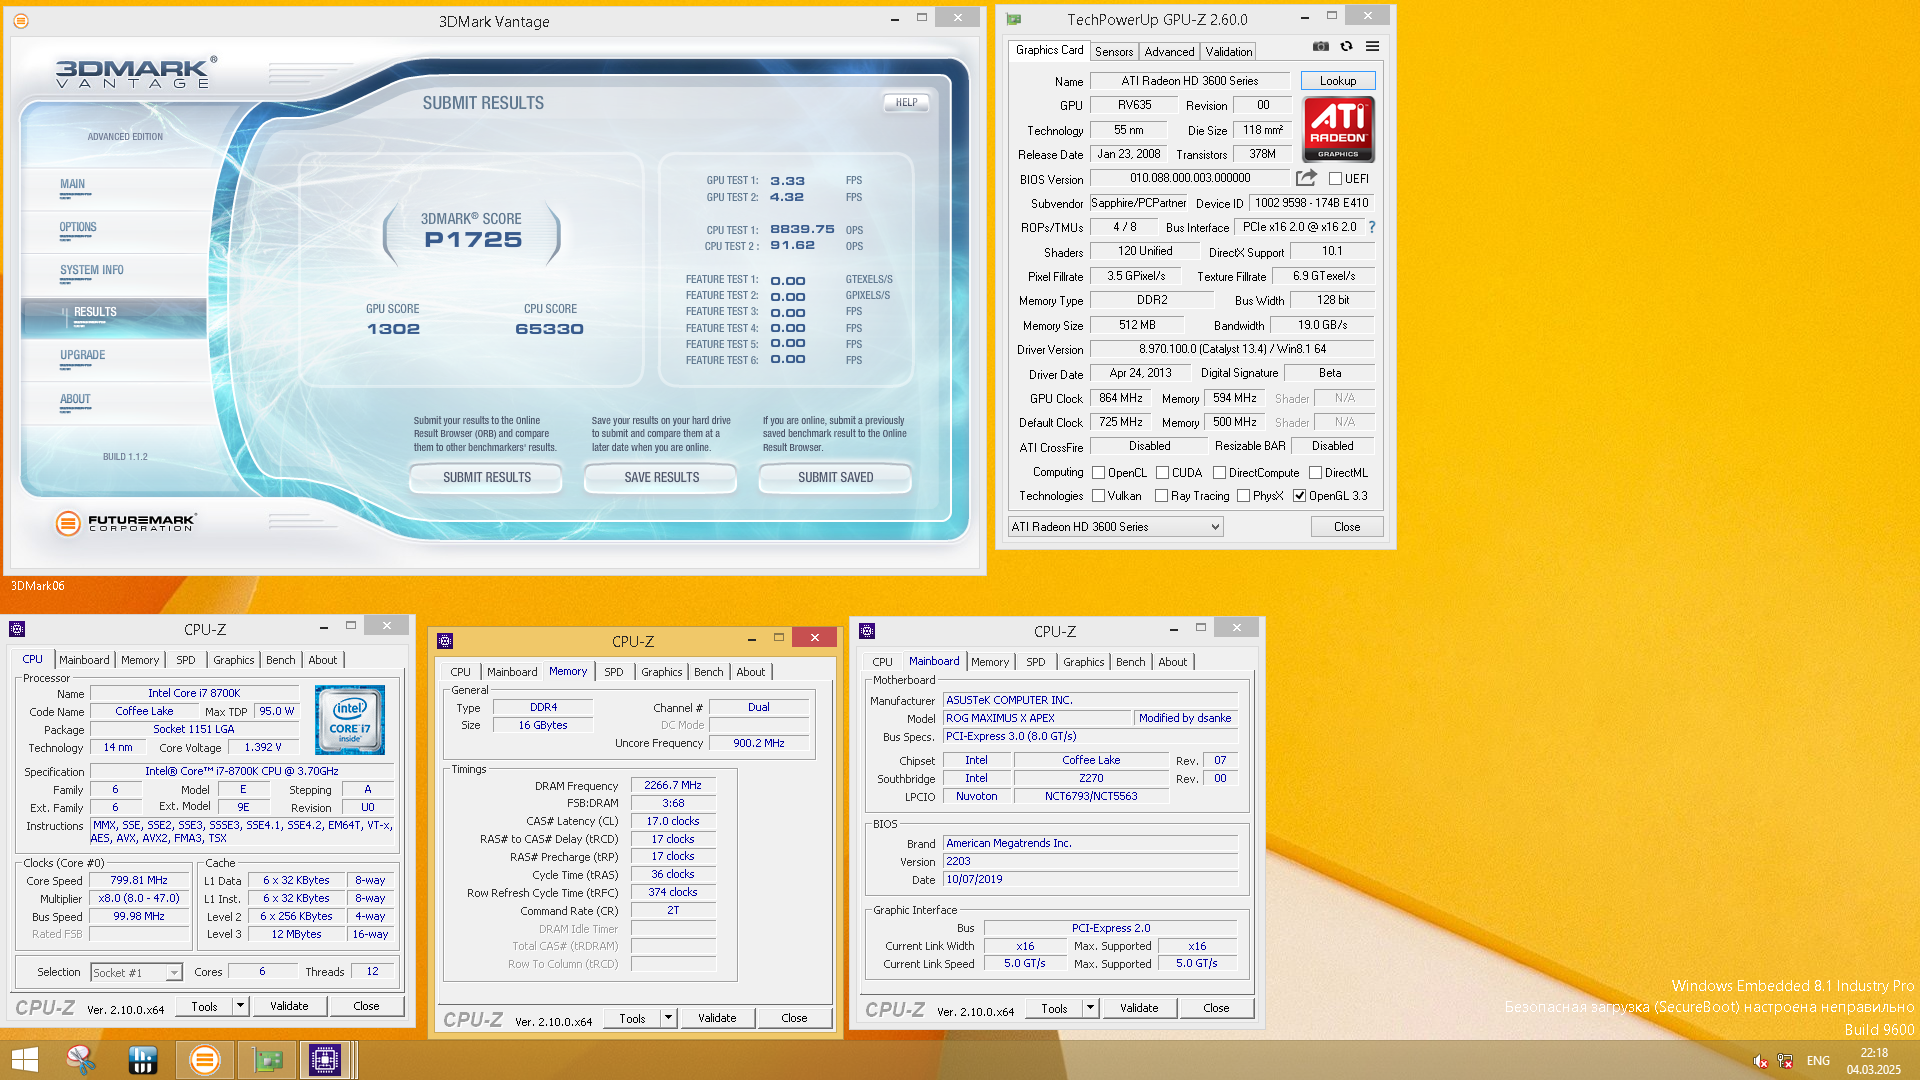Click the 3DMark Vantage logo
Image resolution: width=1920 pixels, height=1080 pixels.
coord(135,74)
